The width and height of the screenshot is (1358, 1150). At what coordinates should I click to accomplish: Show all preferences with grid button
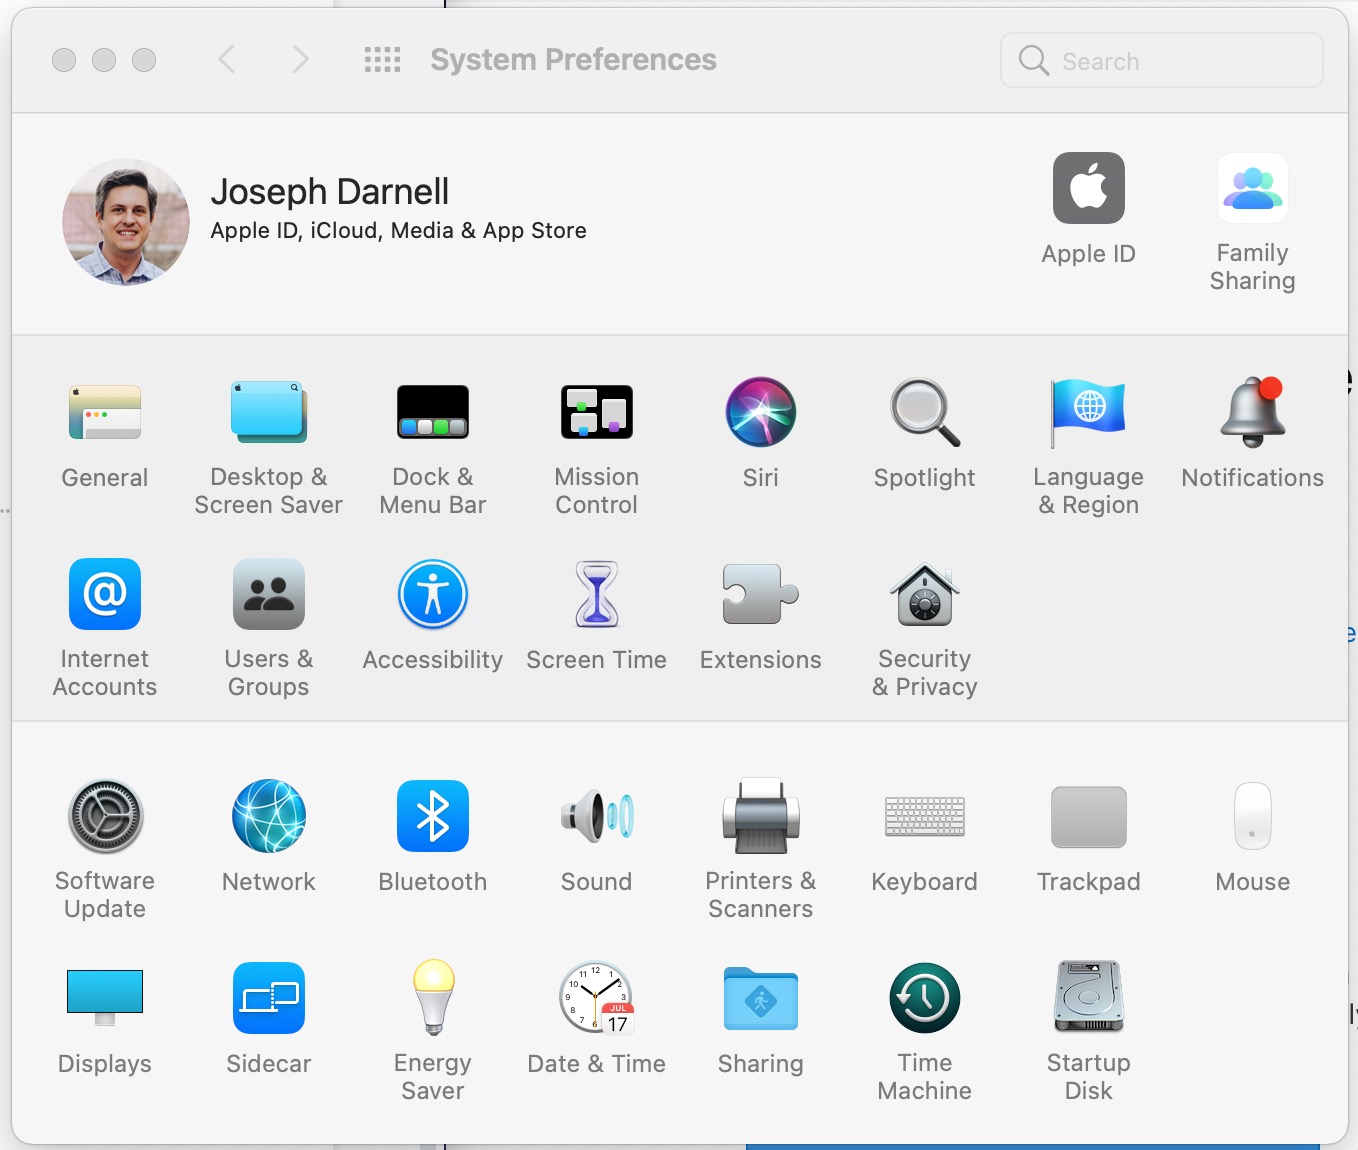pyautogui.click(x=382, y=60)
